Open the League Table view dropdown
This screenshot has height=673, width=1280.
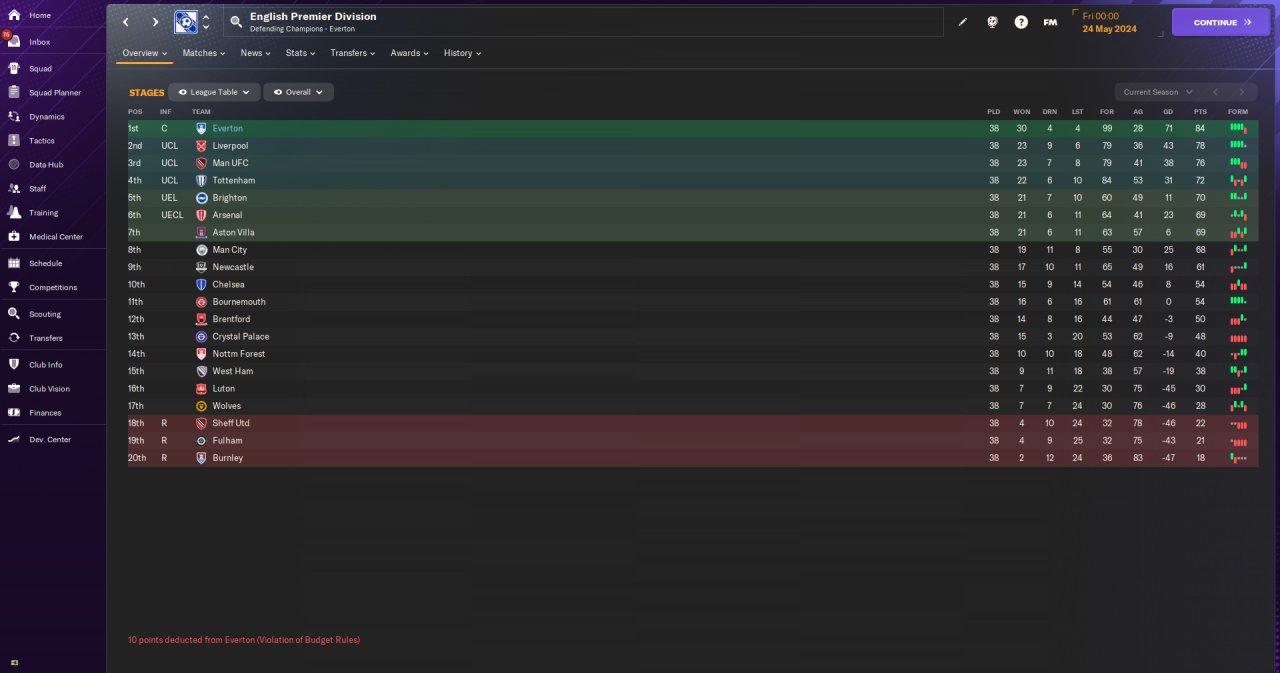[214, 92]
